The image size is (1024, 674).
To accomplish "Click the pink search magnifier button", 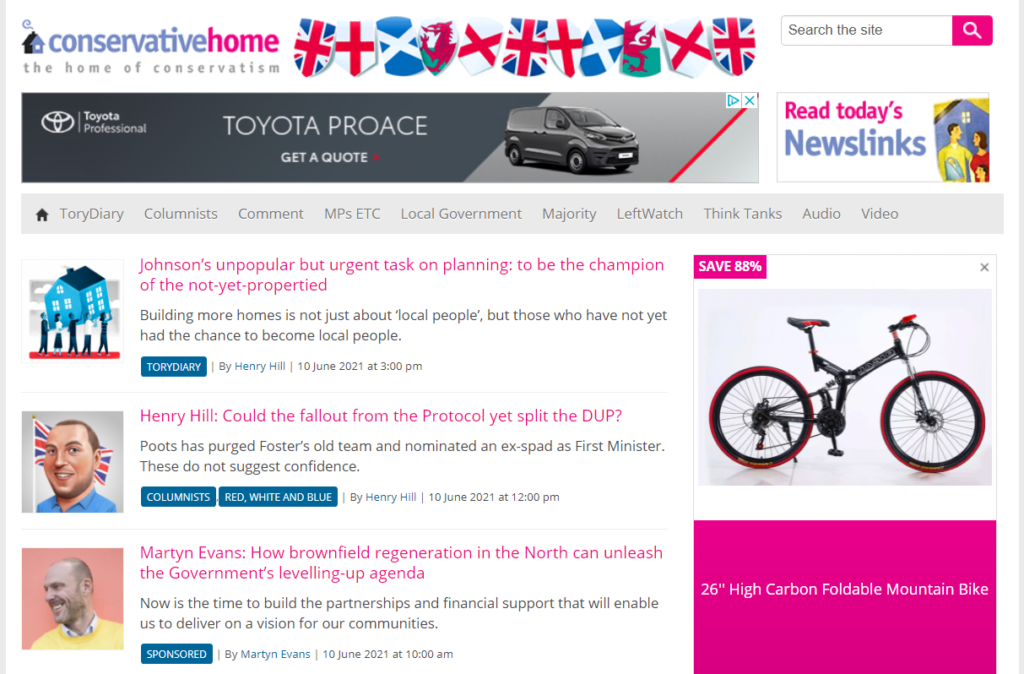I will click(x=972, y=31).
